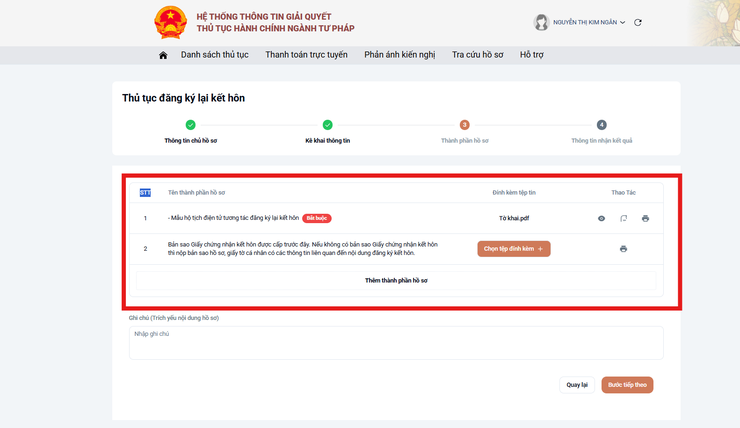Click the Bước tiếp theo button
Viewport: 740px width, 428px height.
click(x=627, y=385)
